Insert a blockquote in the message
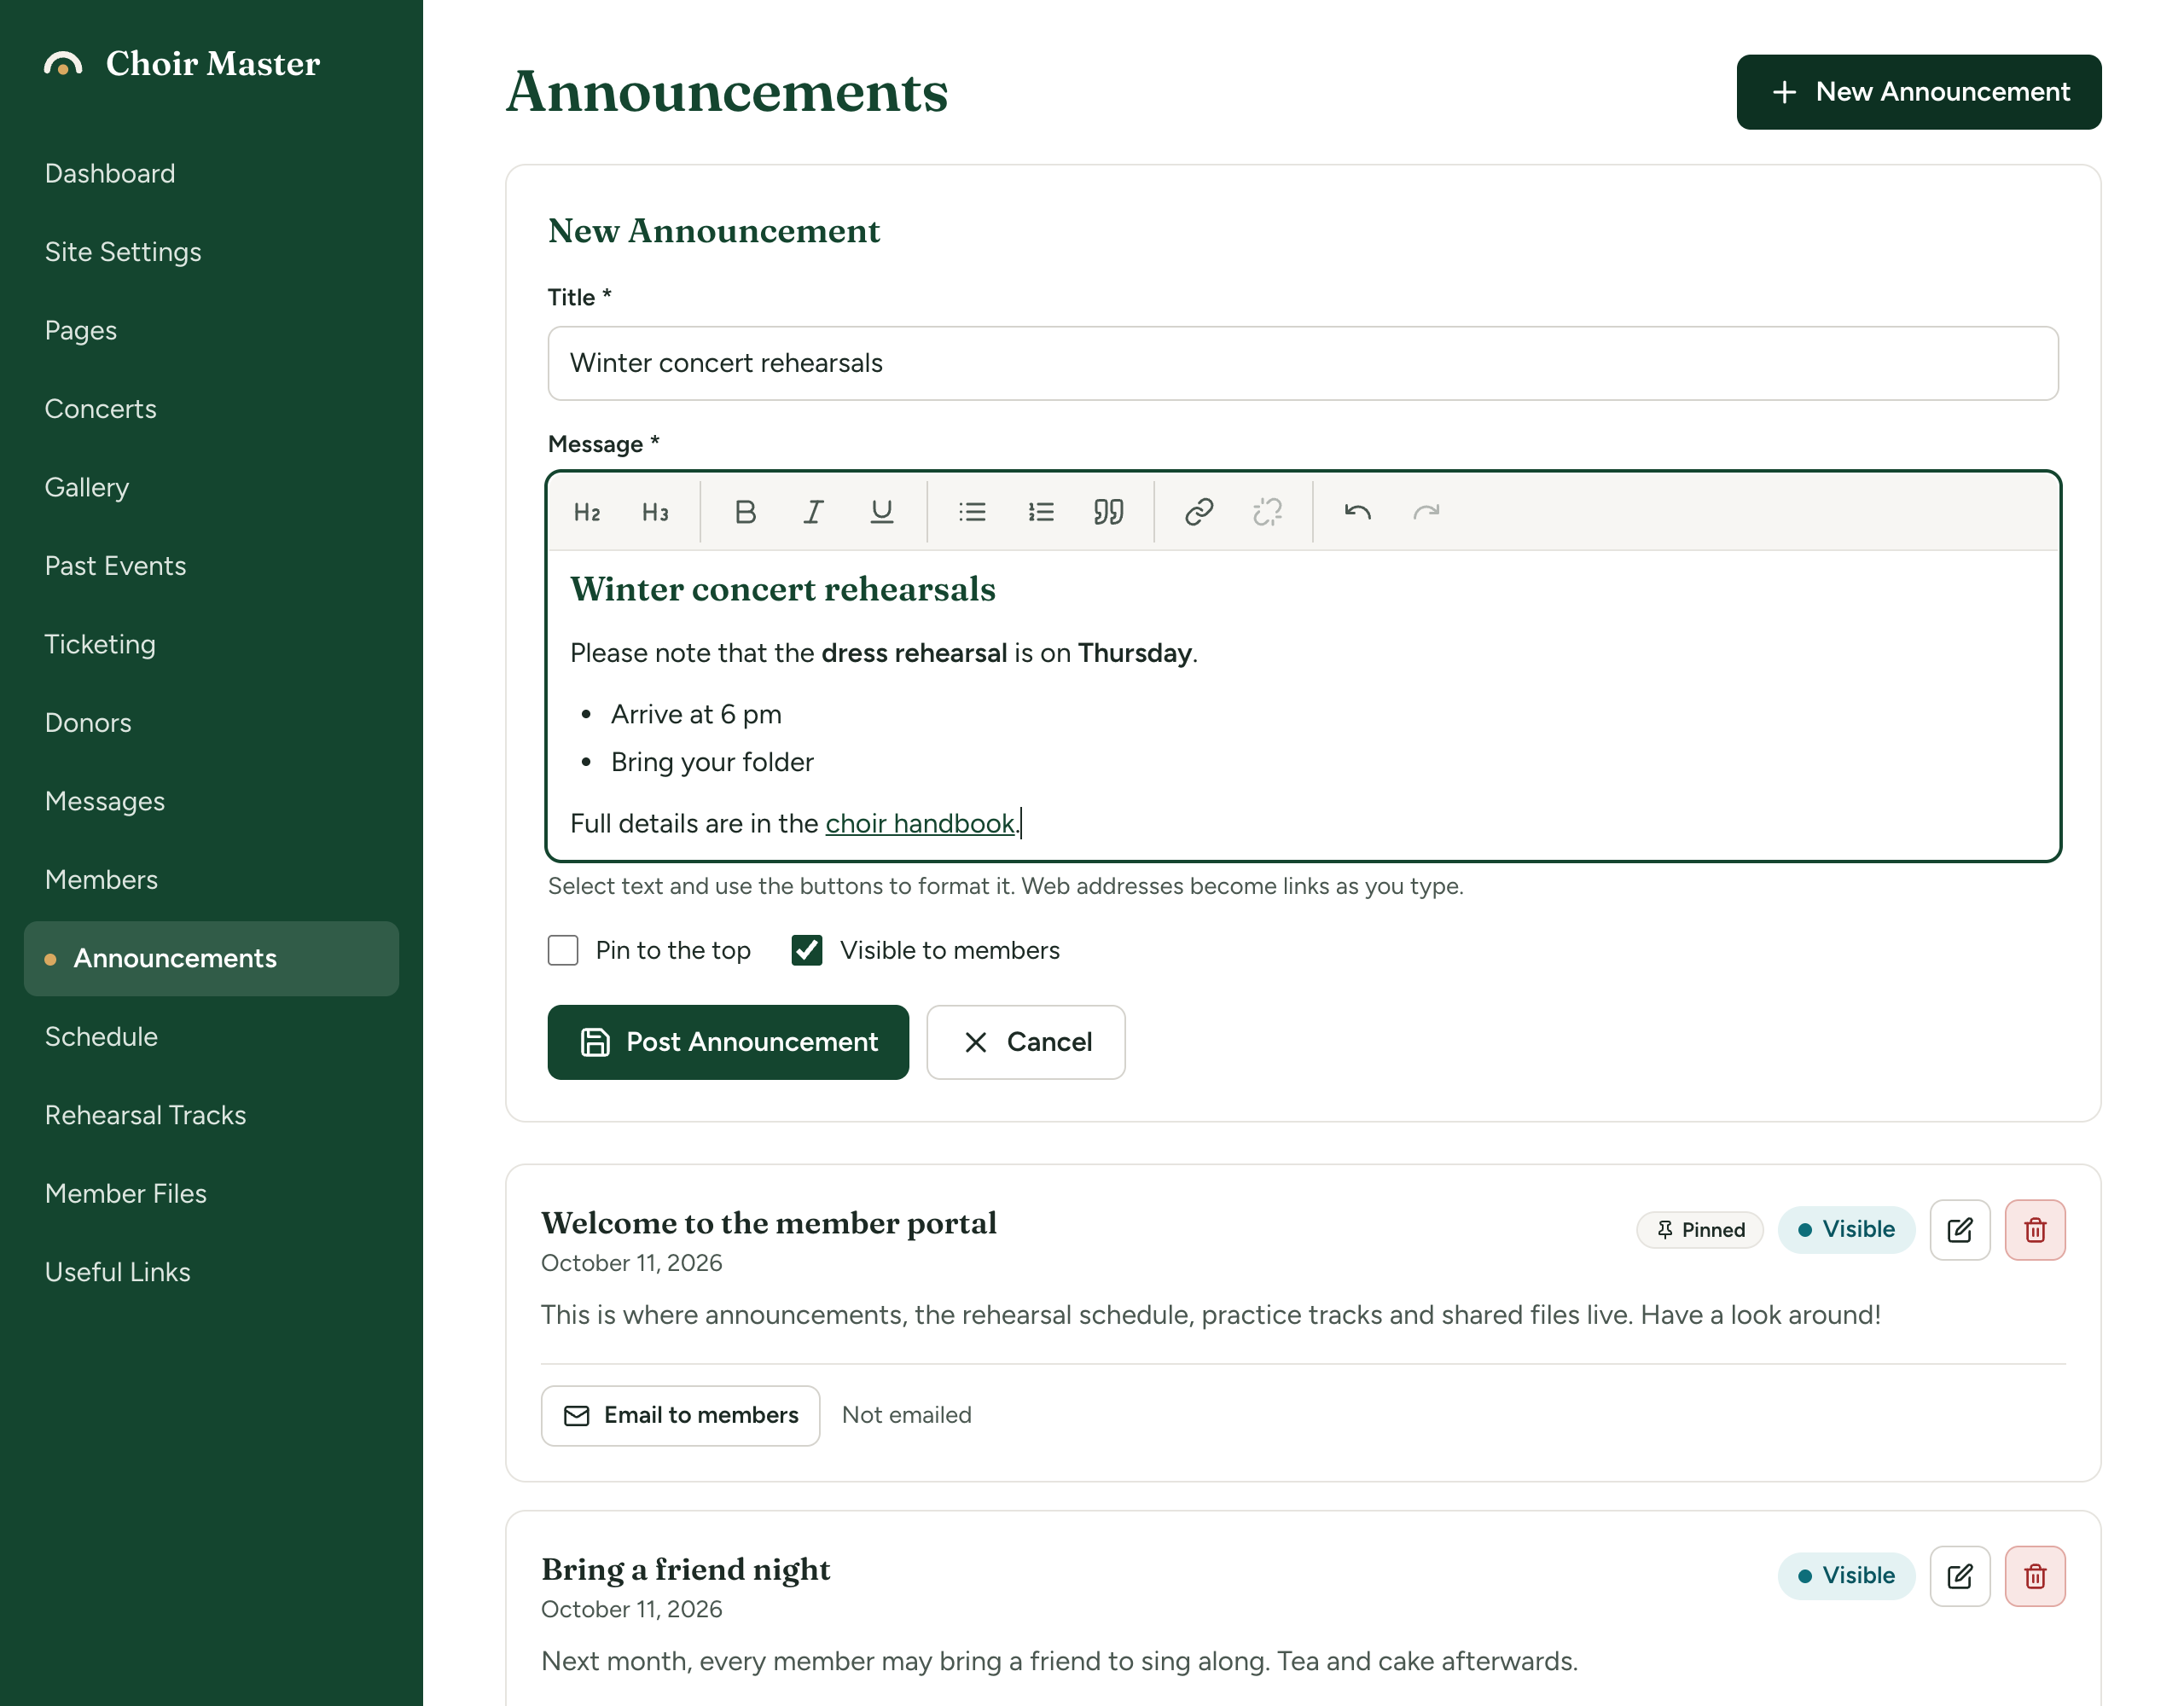The width and height of the screenshot is (2184, 1706). click(1108, 512)
